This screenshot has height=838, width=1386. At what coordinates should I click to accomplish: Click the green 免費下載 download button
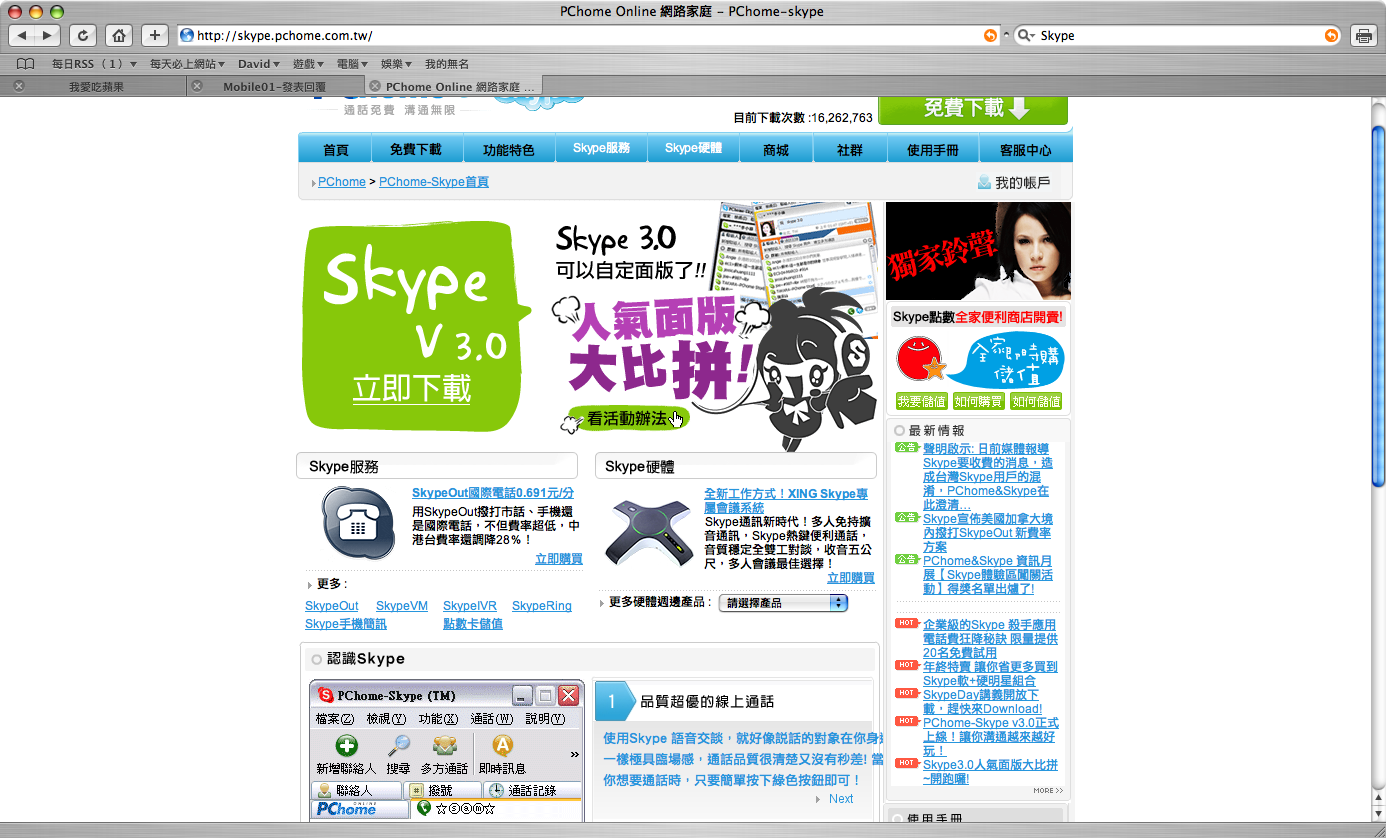point(973,109)
